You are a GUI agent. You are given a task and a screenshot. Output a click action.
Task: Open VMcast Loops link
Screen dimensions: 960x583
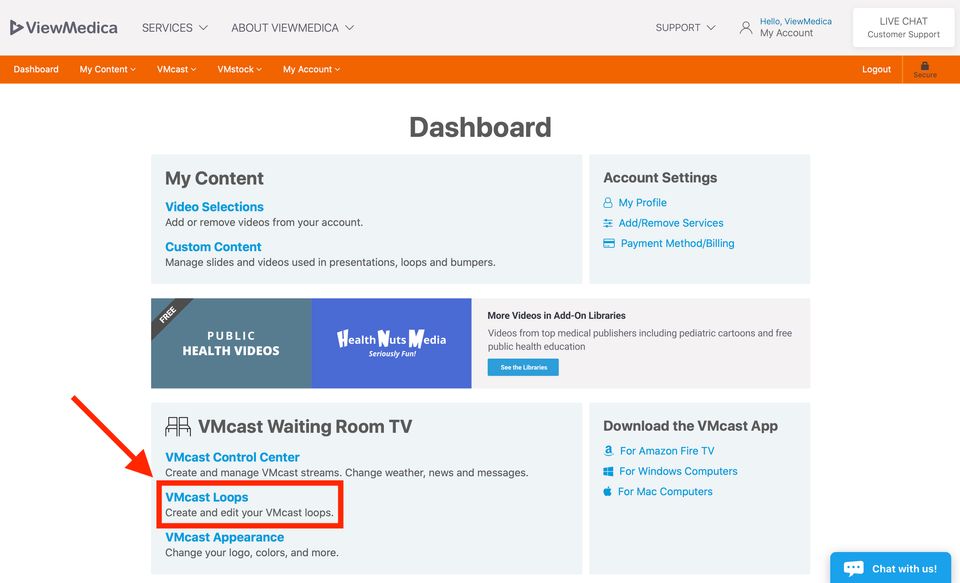pos(207,497)
